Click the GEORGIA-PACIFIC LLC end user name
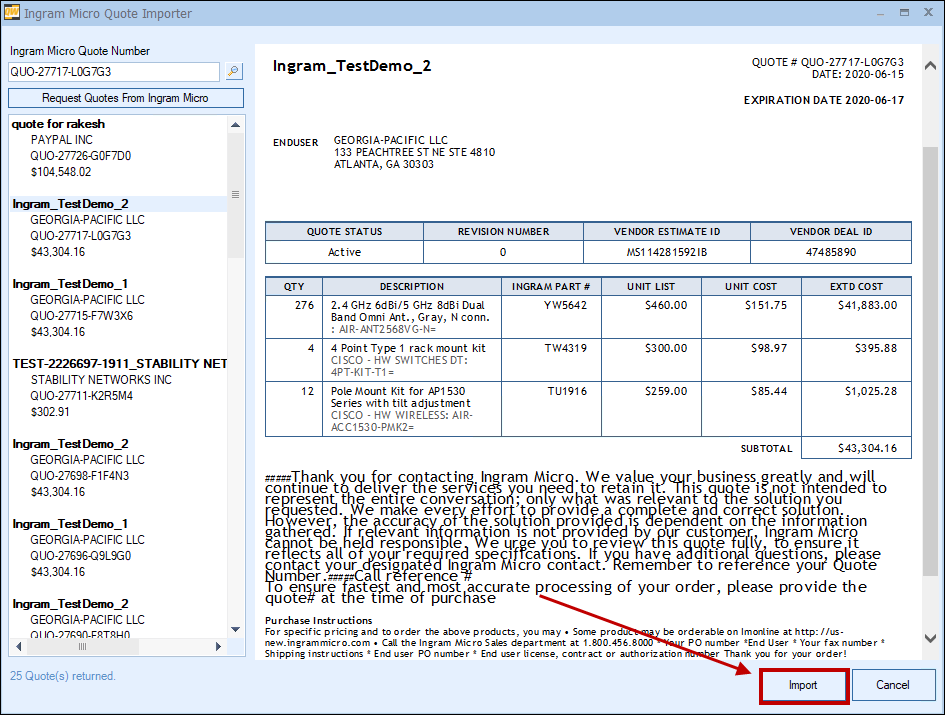 (391, 140)
